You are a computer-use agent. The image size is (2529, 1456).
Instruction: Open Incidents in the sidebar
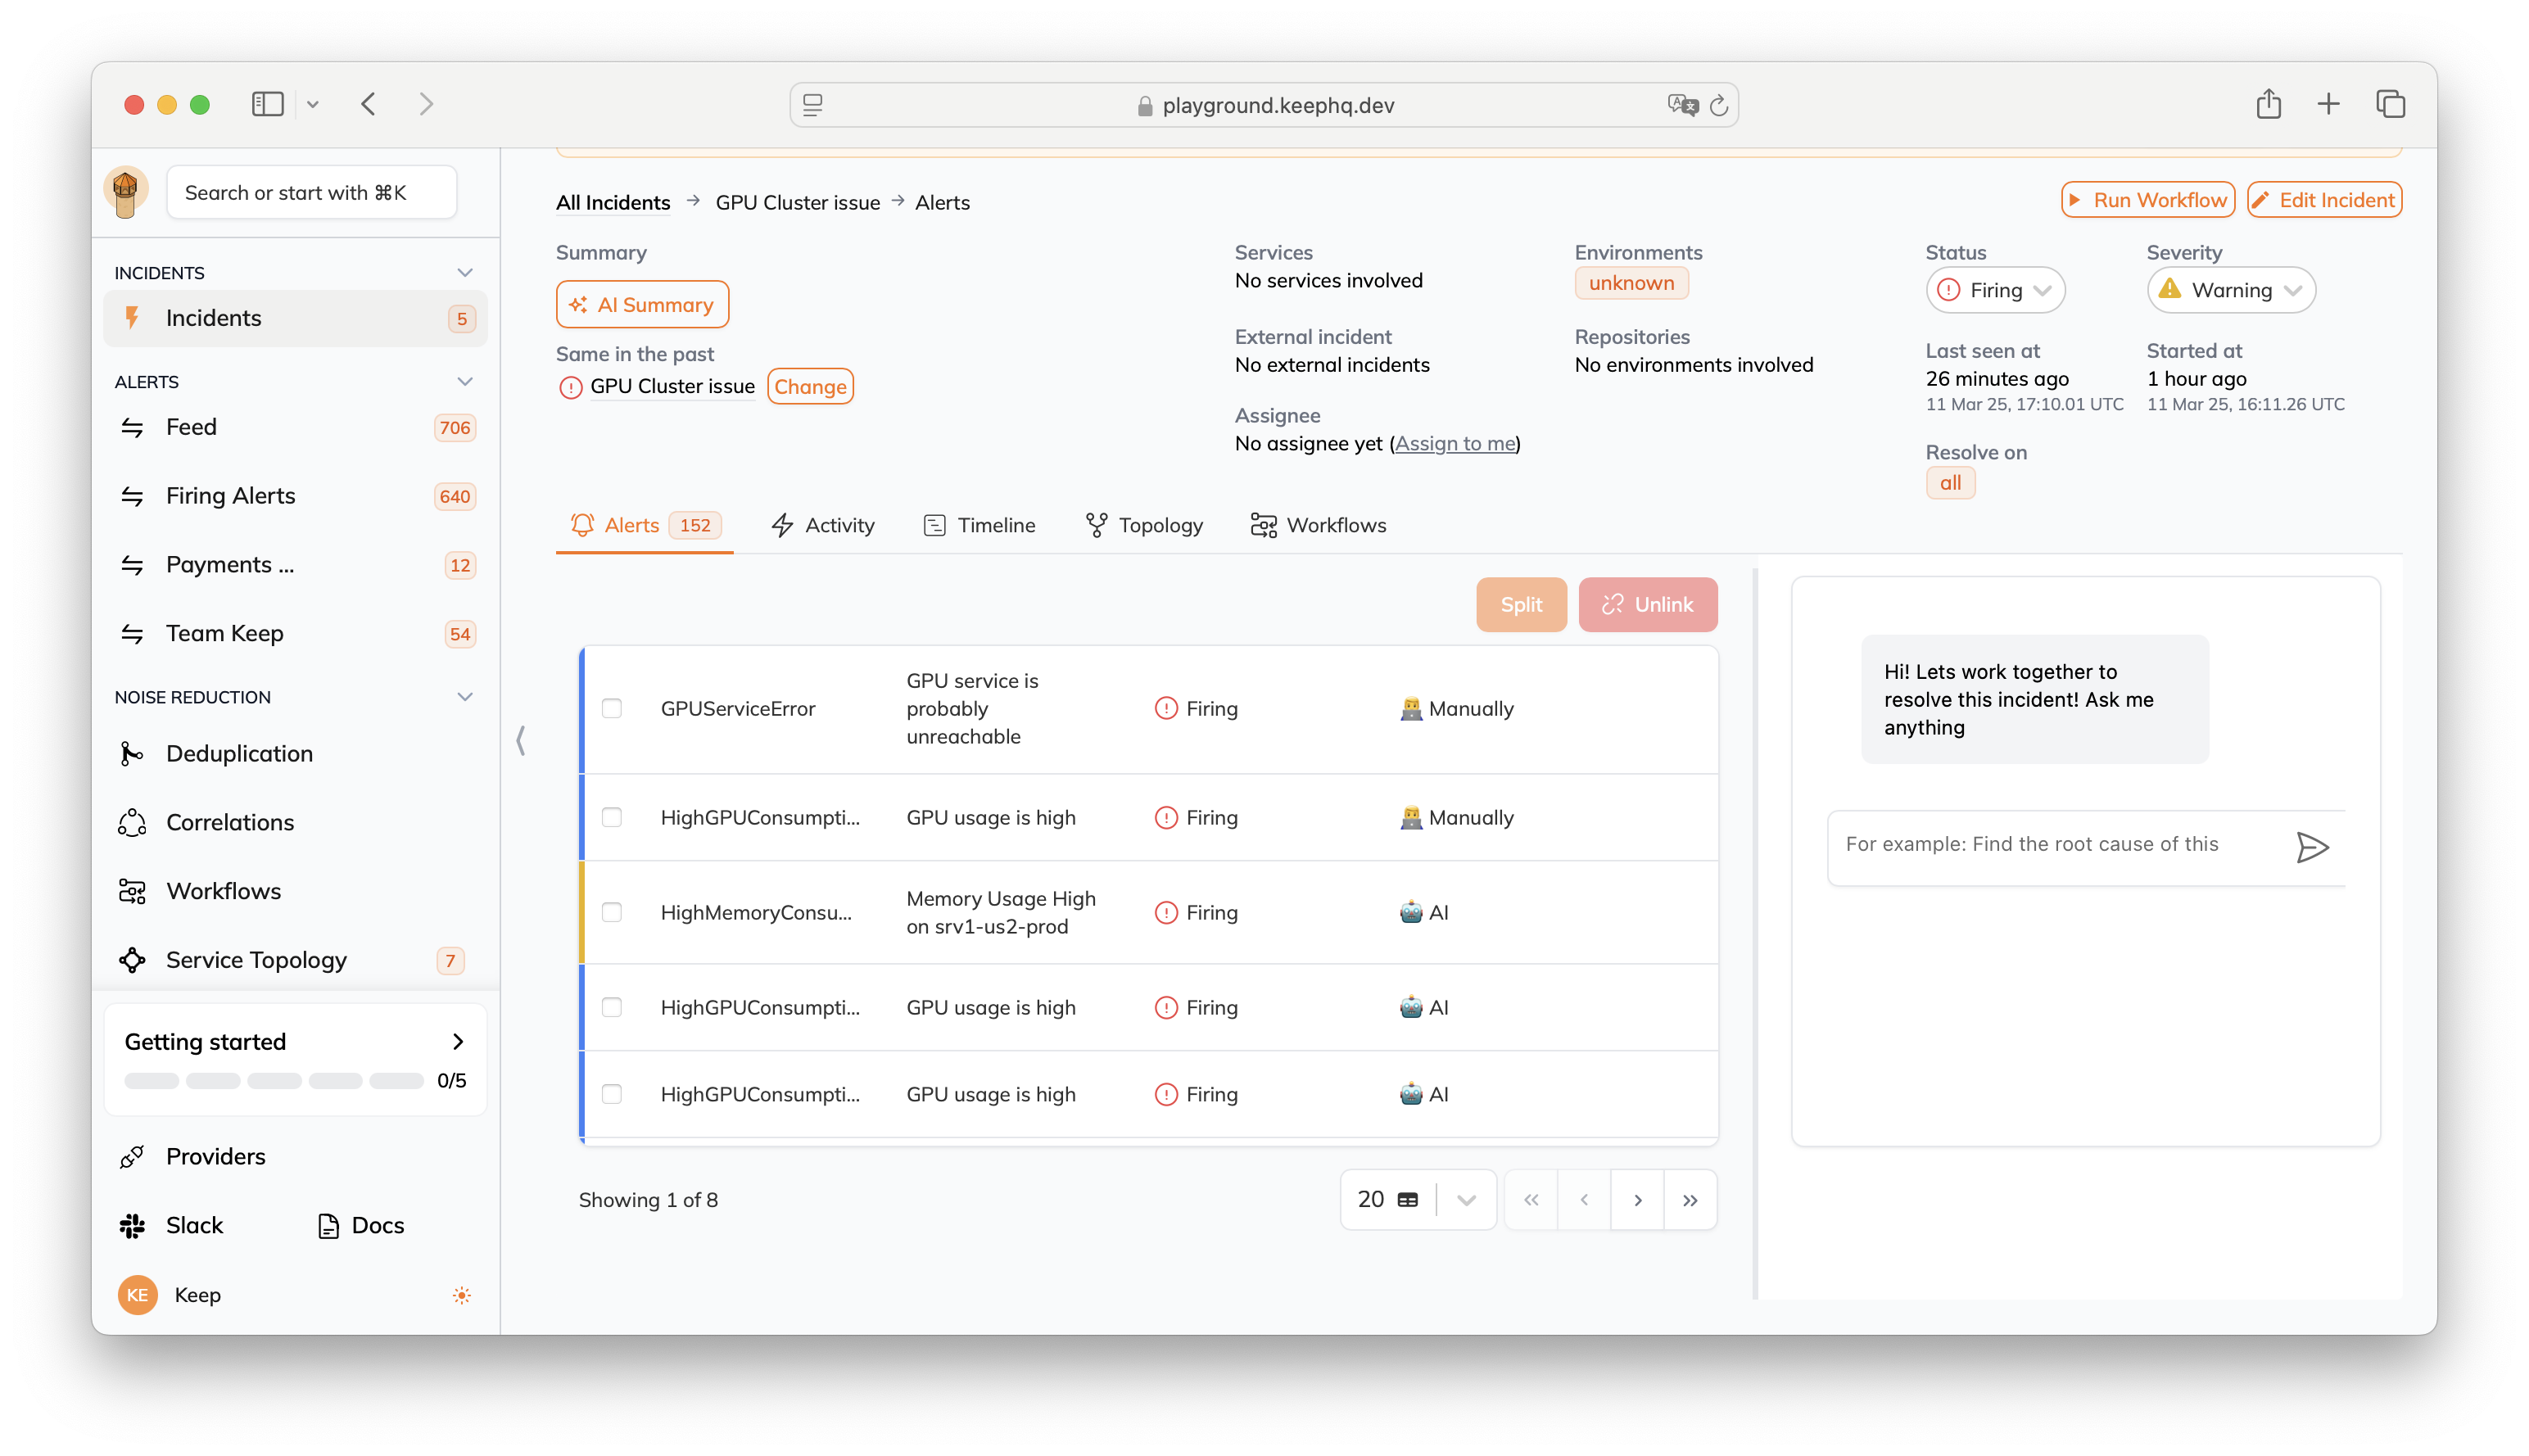tap(295, 318)
